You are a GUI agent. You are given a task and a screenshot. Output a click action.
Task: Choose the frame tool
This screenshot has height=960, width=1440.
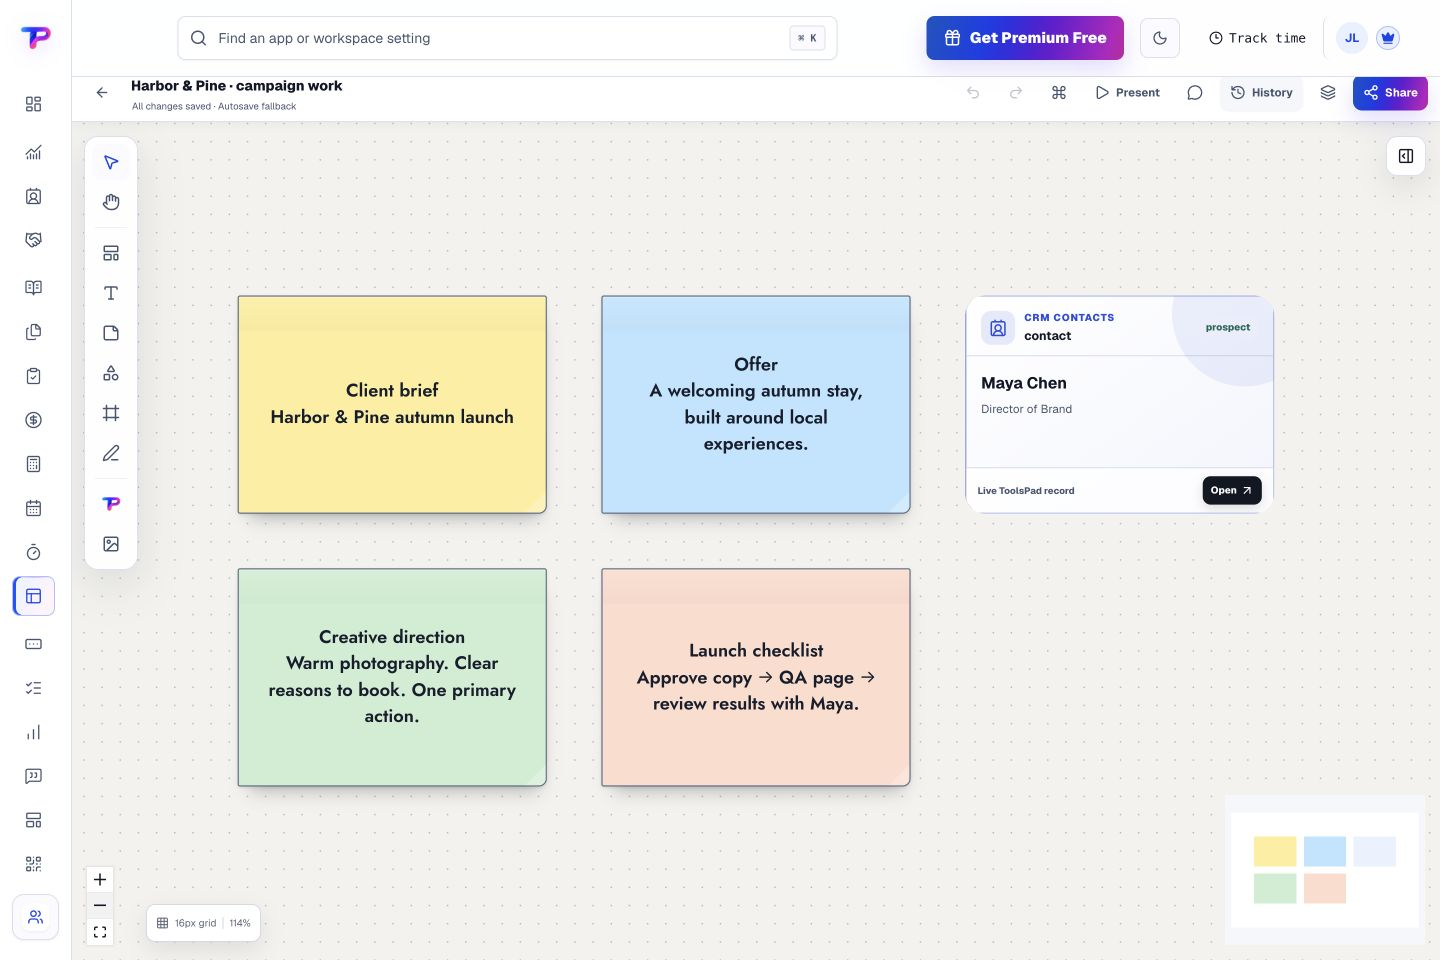coord(111,413)
